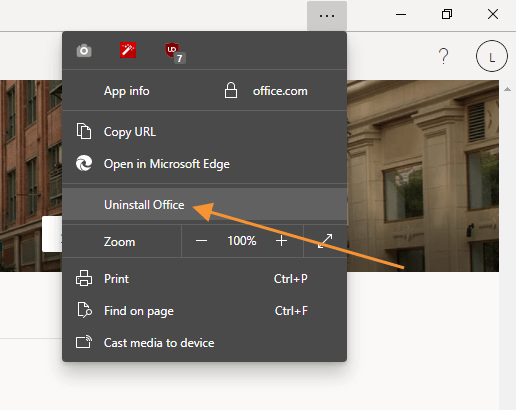Viewport: 516px width, 410px height.
Task: Click the printer icon
Action: [x=84, y=278]
